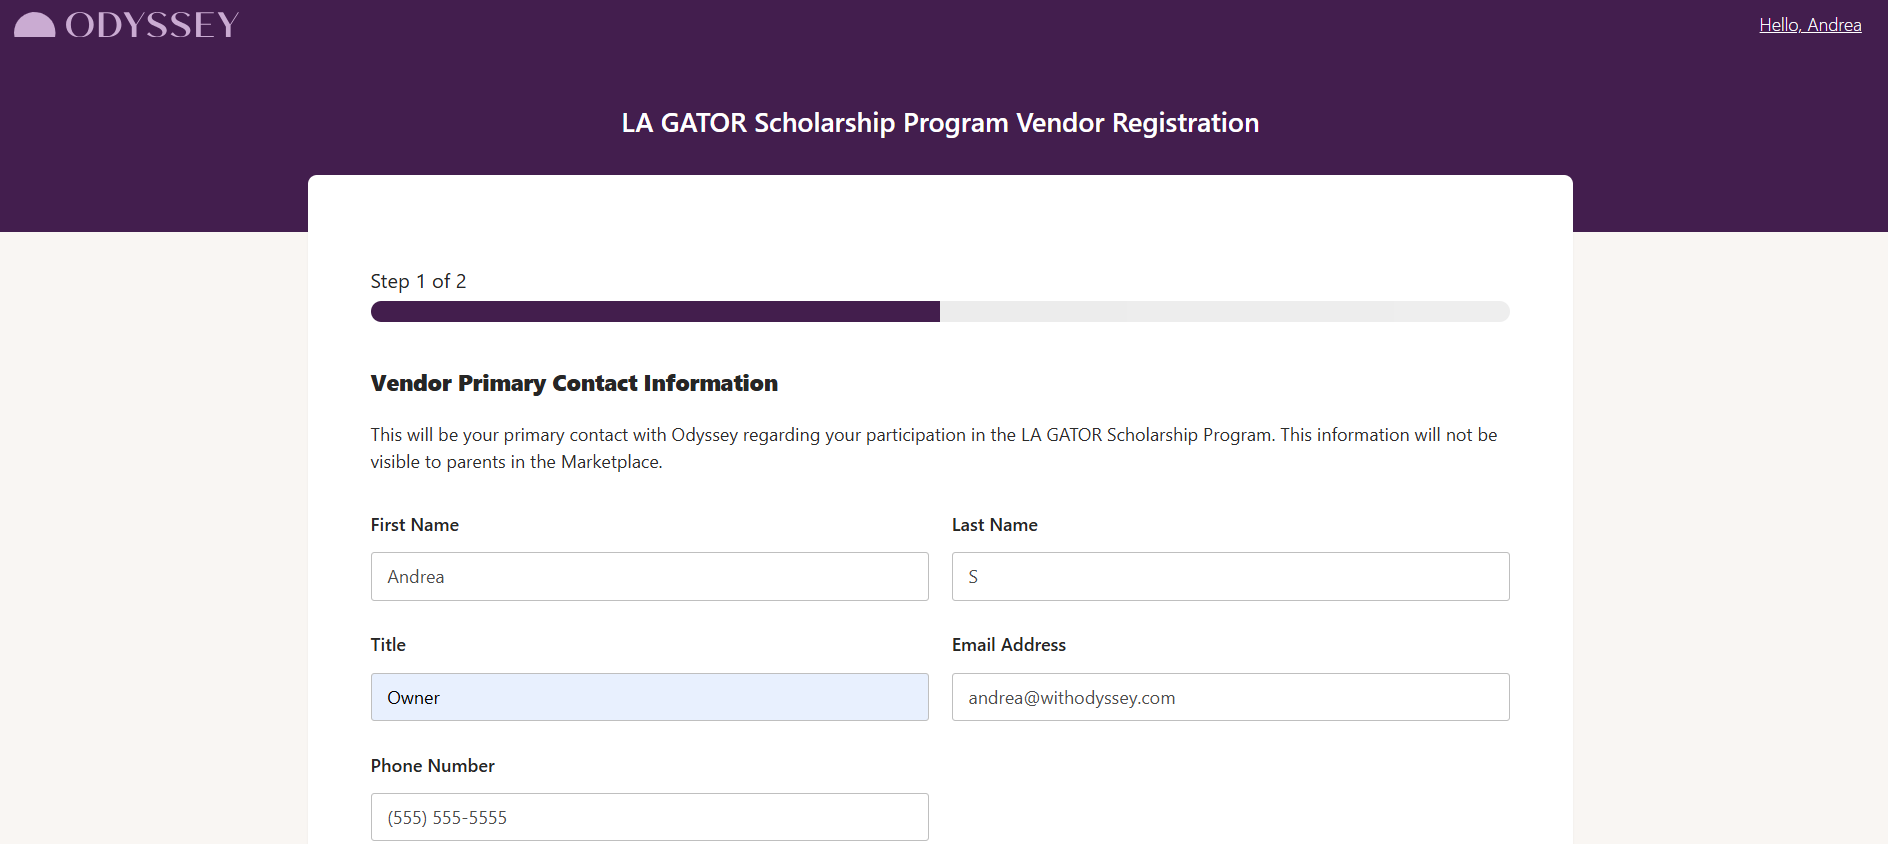Click the filled portion of progress bar

point(655,312)
